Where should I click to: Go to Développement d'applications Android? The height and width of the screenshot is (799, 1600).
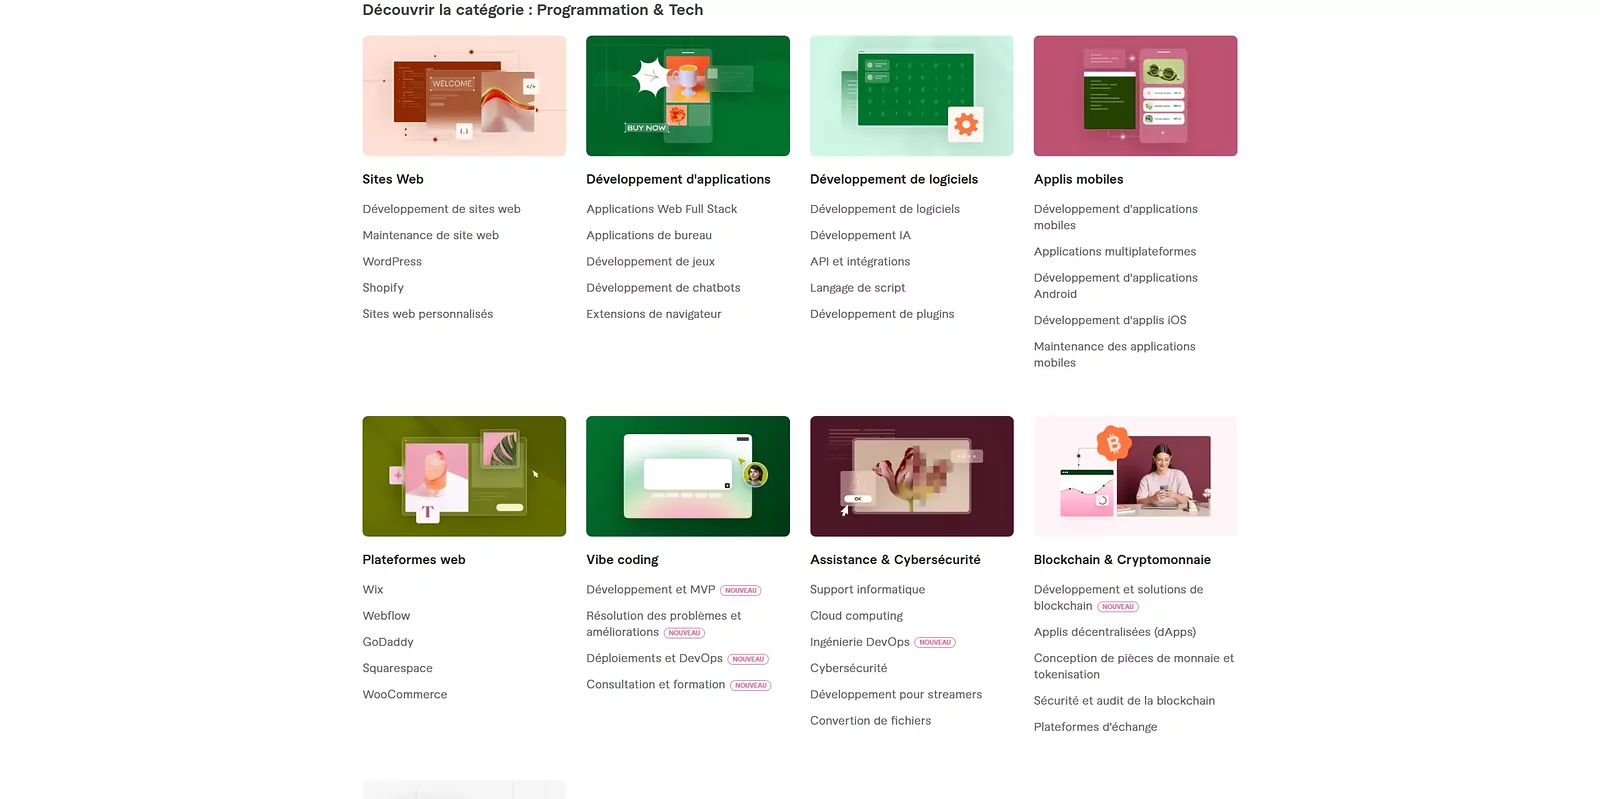coord(1116,286)
